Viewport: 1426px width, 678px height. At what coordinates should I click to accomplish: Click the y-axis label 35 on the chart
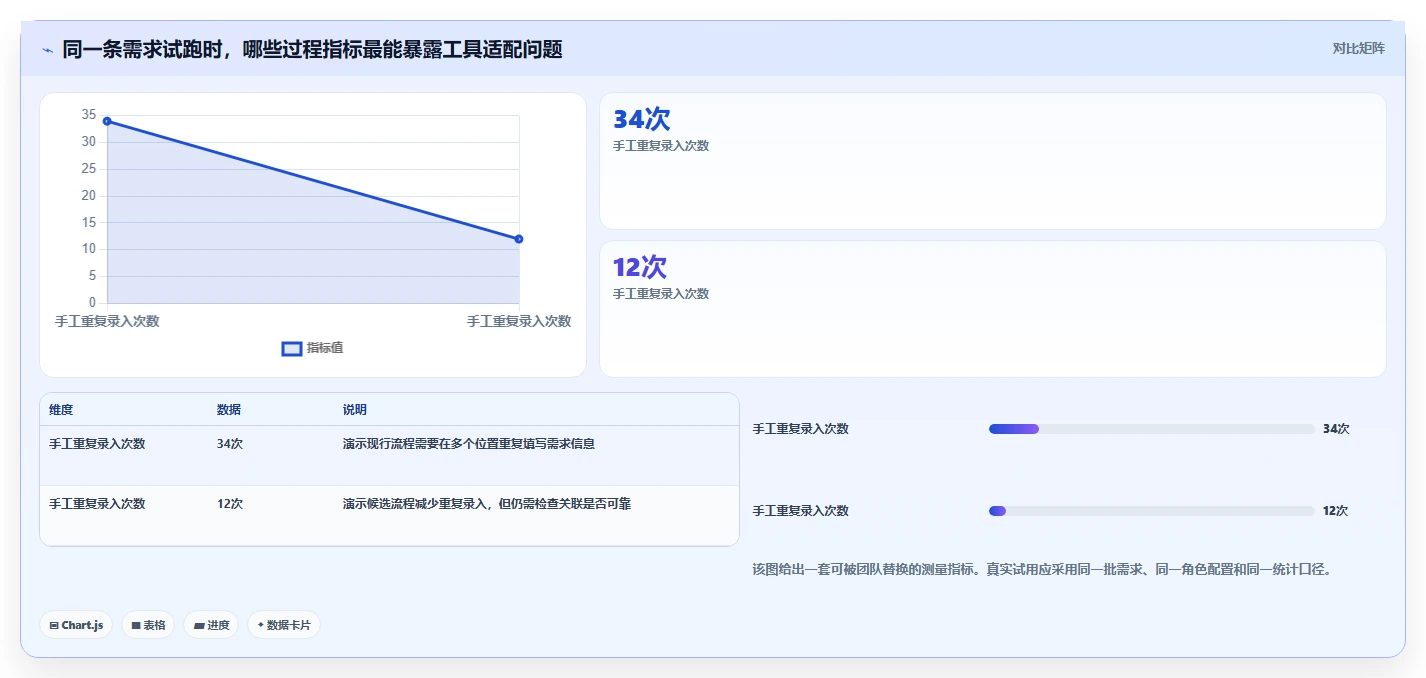pos(89,115)
